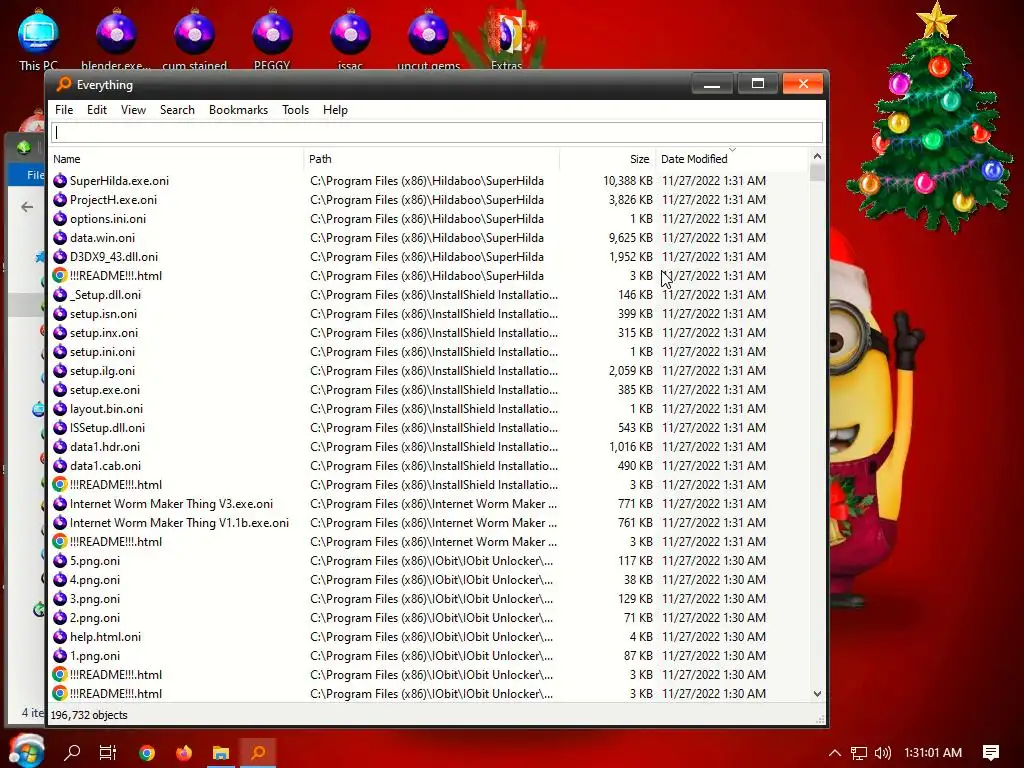Select the layout.bin.oni file icon

click(x=60, y=409)
